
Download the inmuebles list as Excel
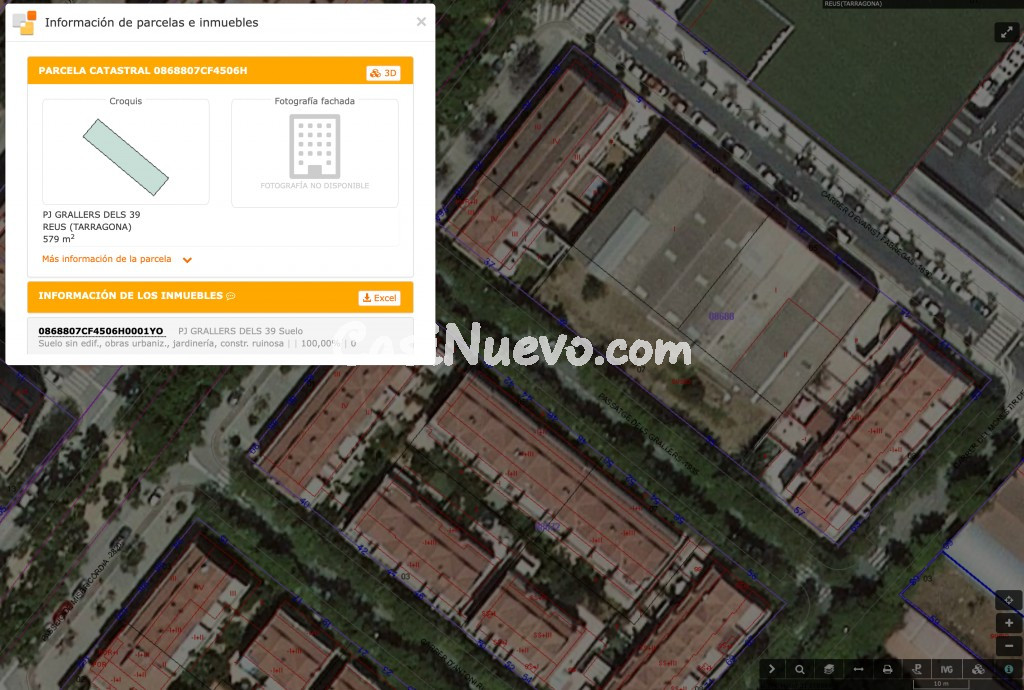point(379,297)
